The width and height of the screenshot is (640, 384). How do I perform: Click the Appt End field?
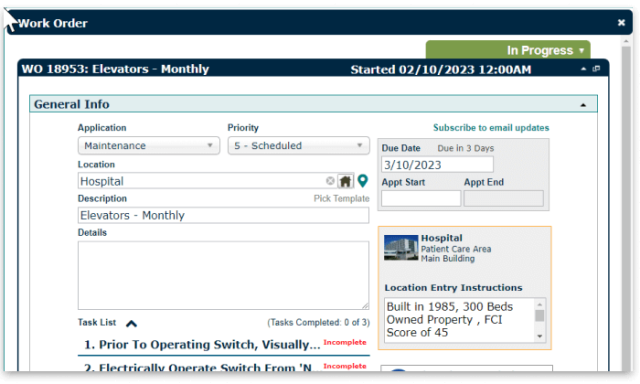[503, 199]
